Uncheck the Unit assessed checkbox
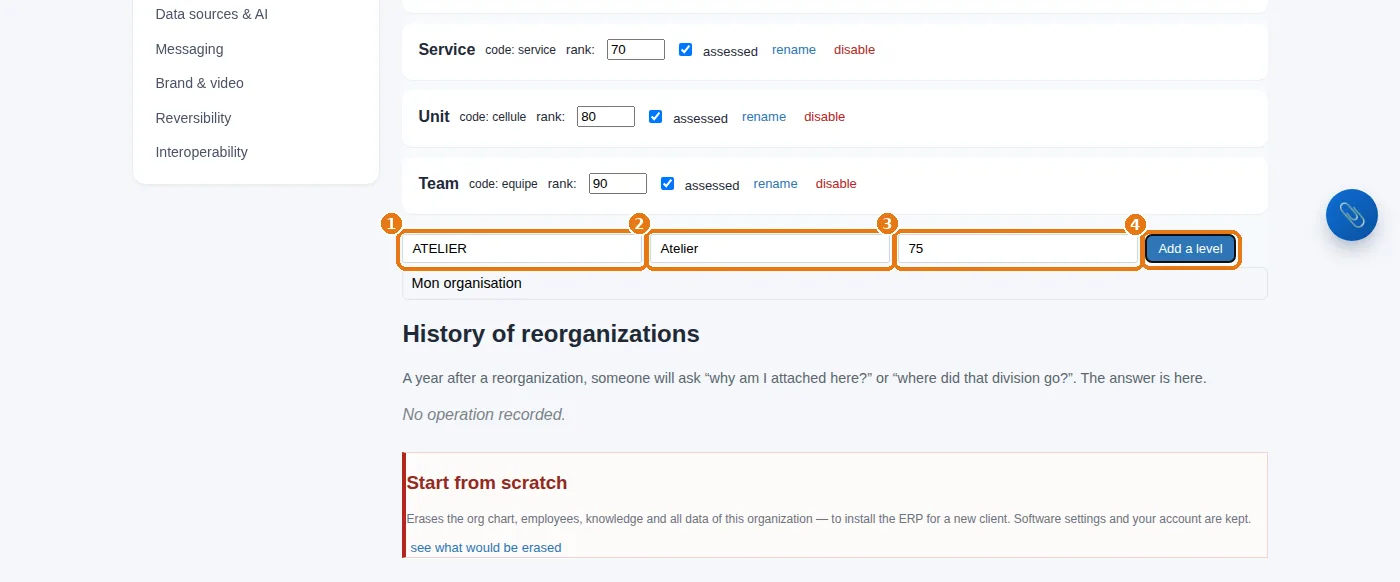Image resolution: width=1400 pixels, height=582 pixels. pos(655,116)
